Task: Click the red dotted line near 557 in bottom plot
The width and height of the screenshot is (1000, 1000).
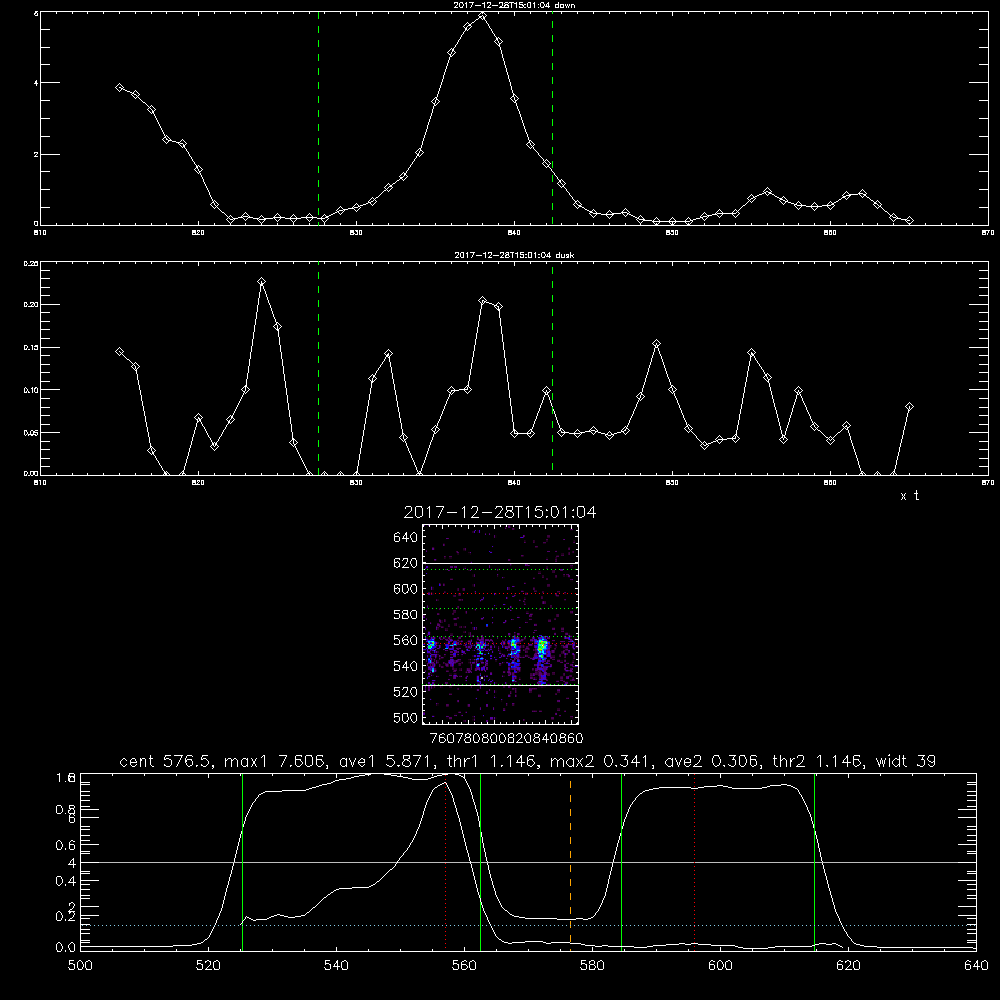Action: click(445, 861)
